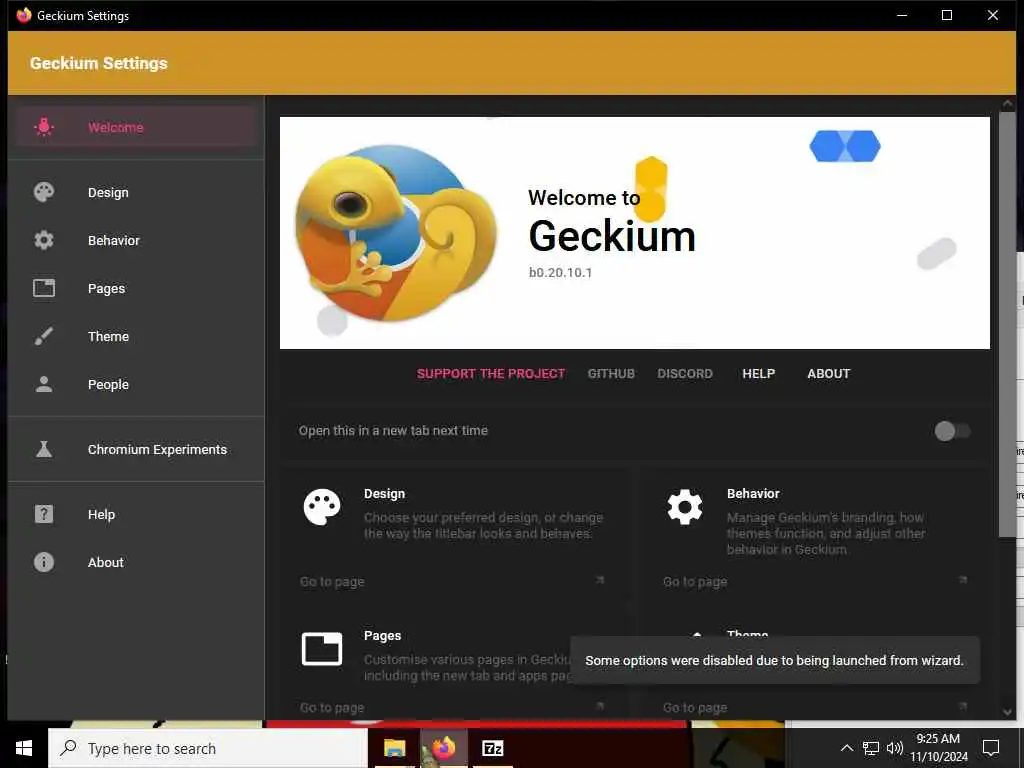This screenshot has width=1024, height=768.
Task: Click the network icon in system tray
Action: coord(871,748)
